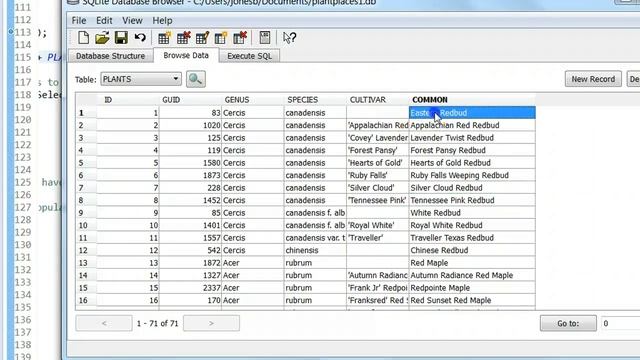The width and height of the screenshot is (640, 360).
Task: Click the magnifier search button beside Table
Action: [x=196, y=79]
